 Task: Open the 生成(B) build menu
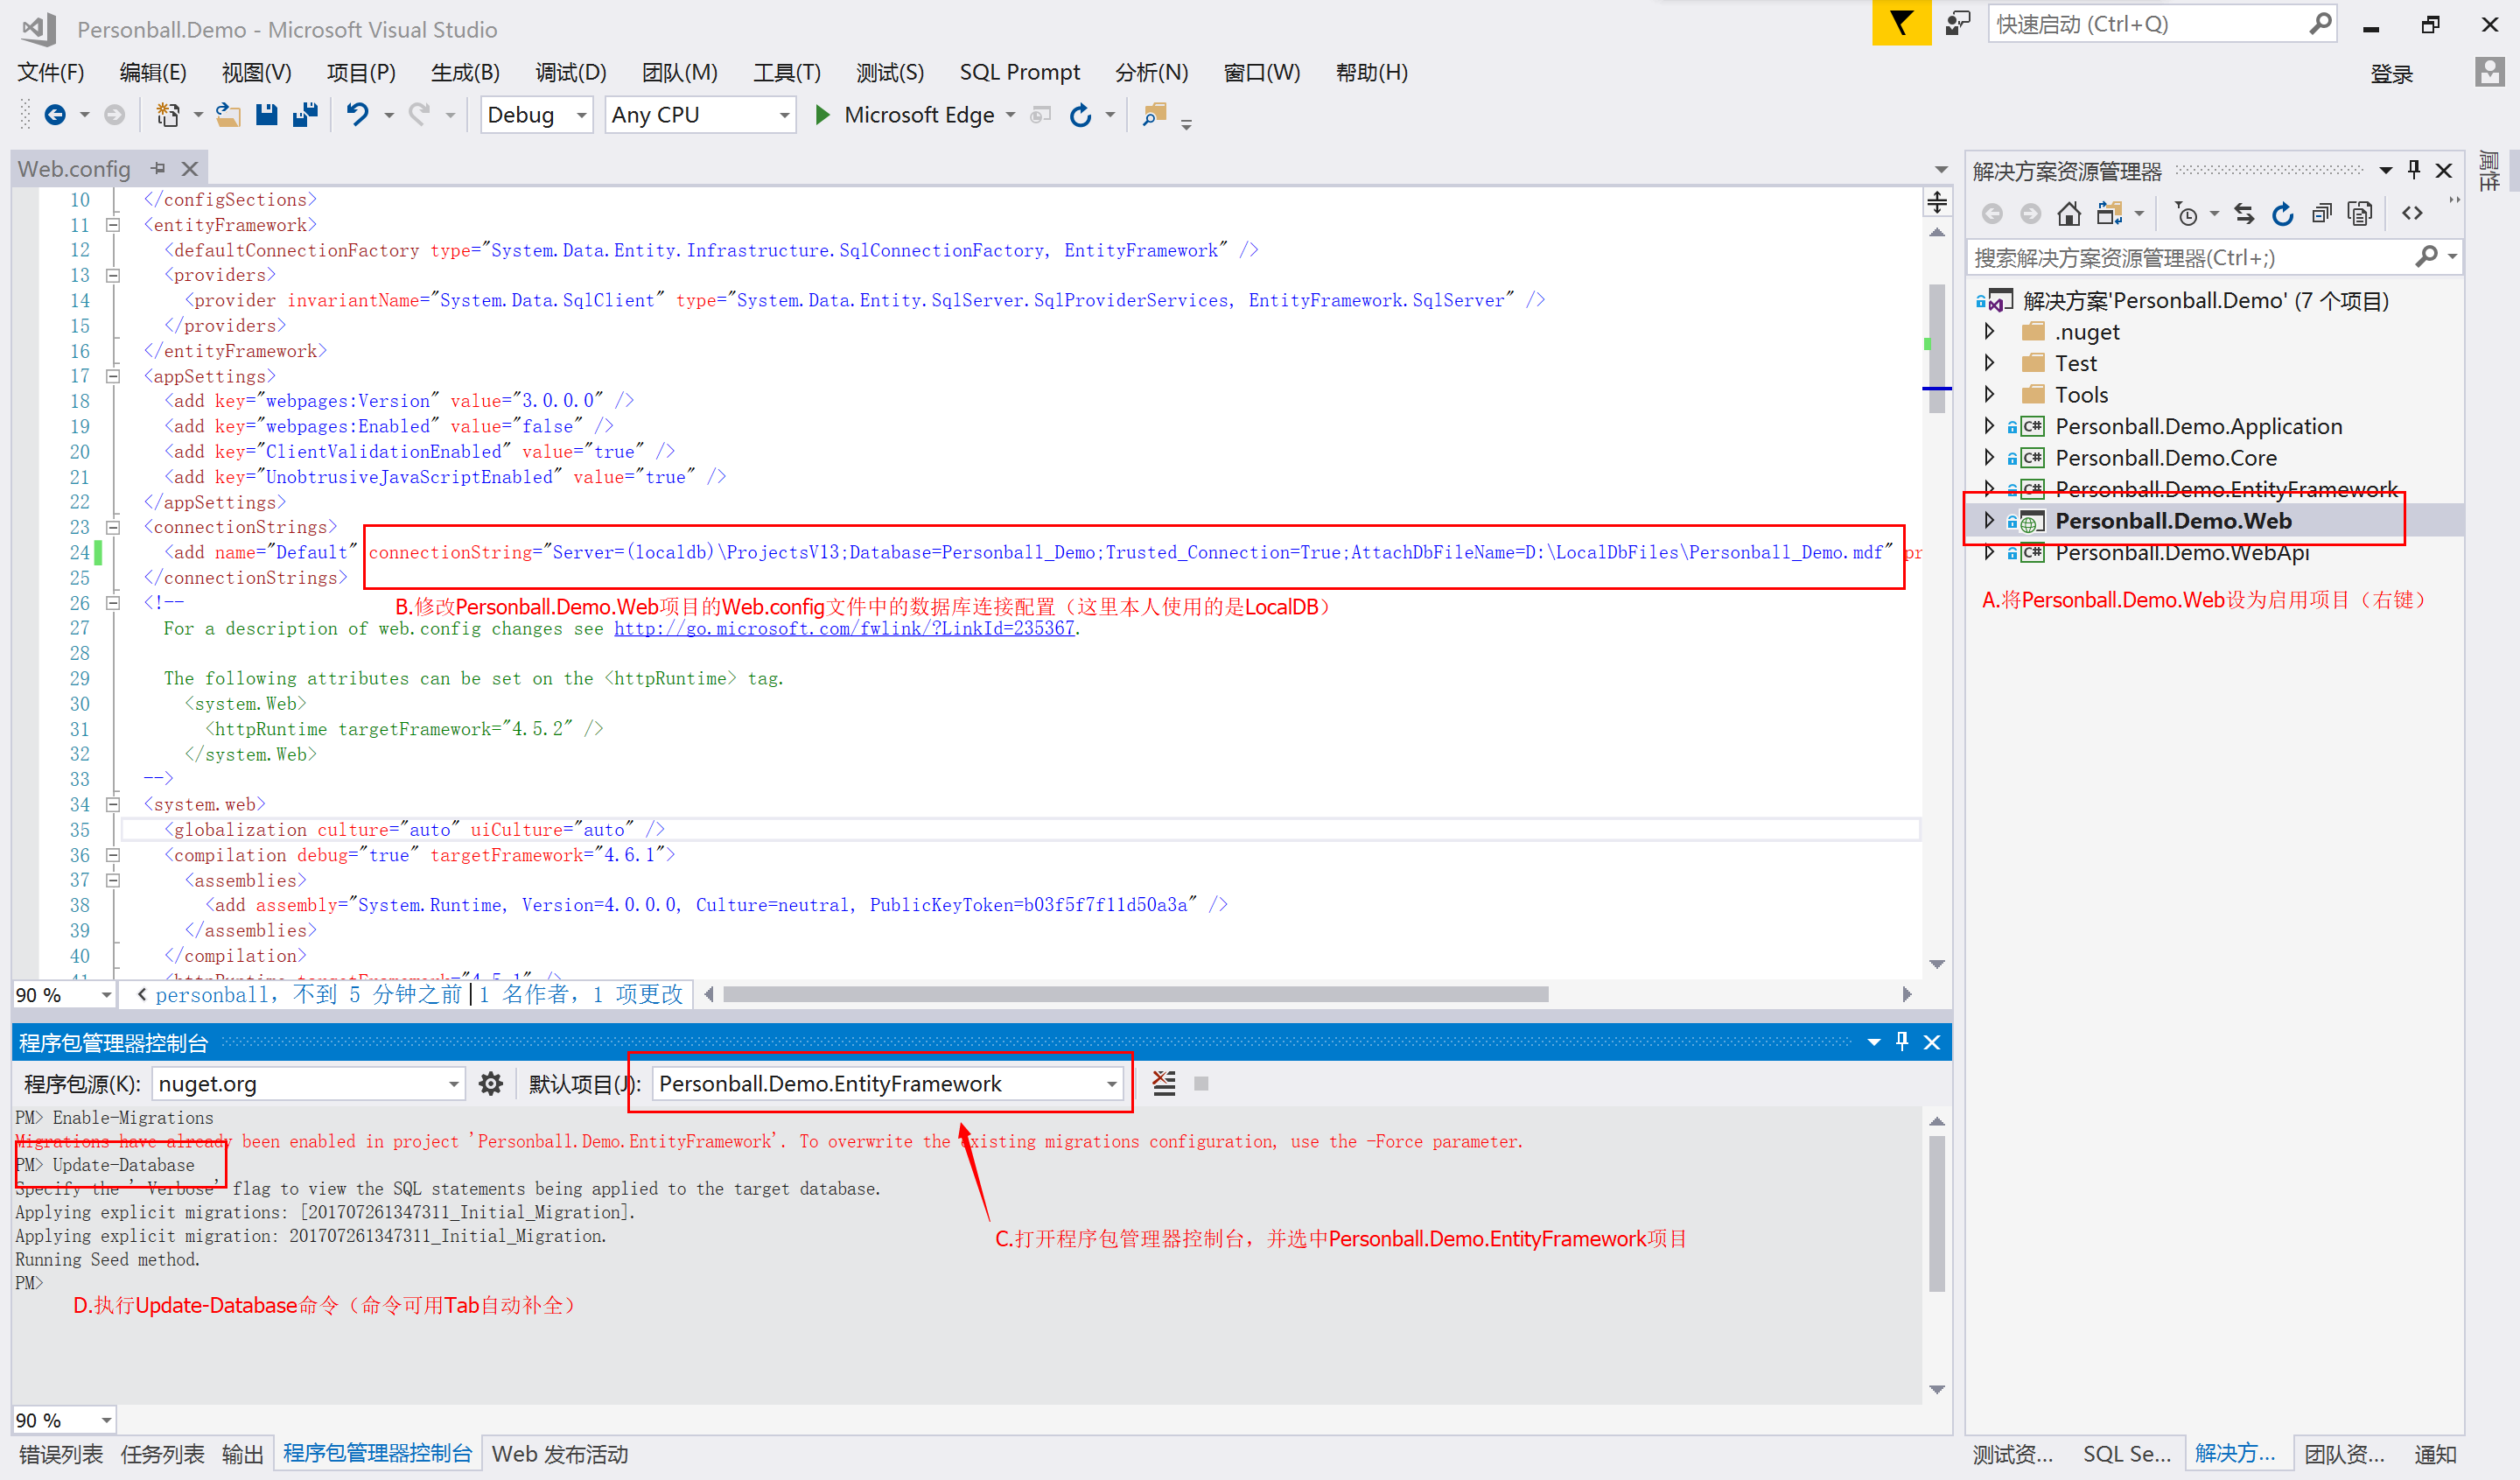coord(465,72)
